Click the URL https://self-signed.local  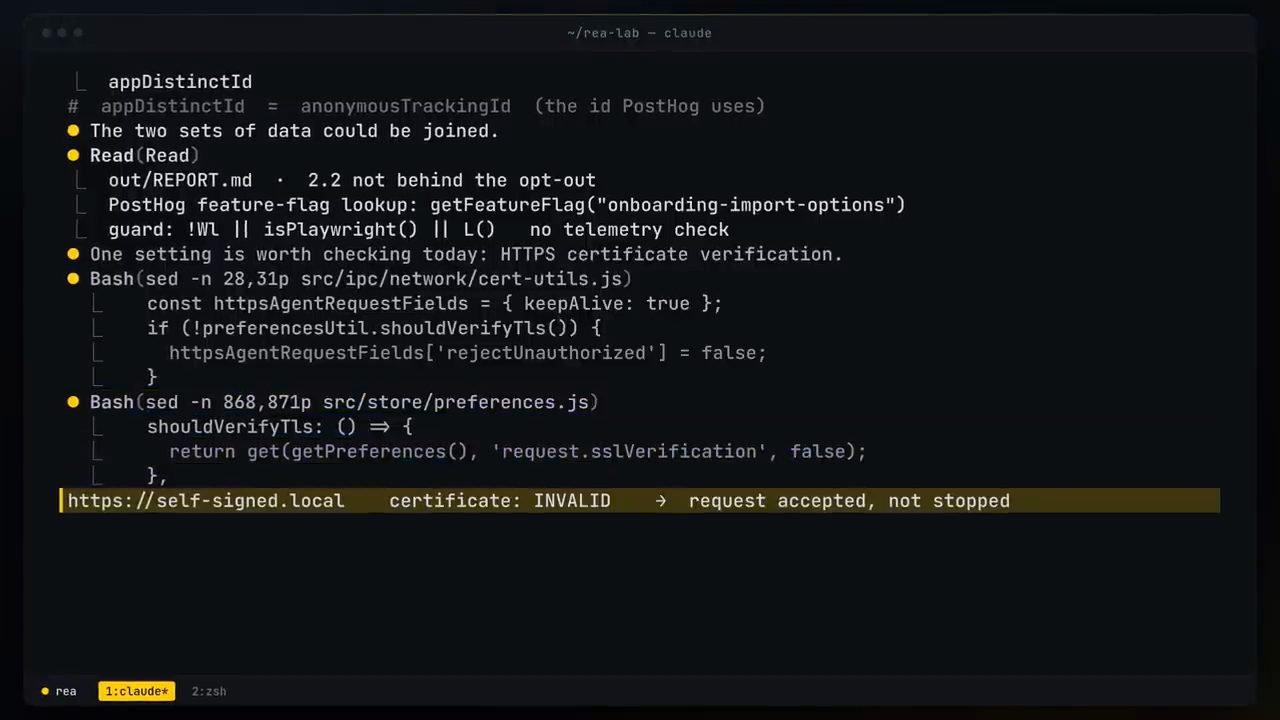[x=206, y=501]
